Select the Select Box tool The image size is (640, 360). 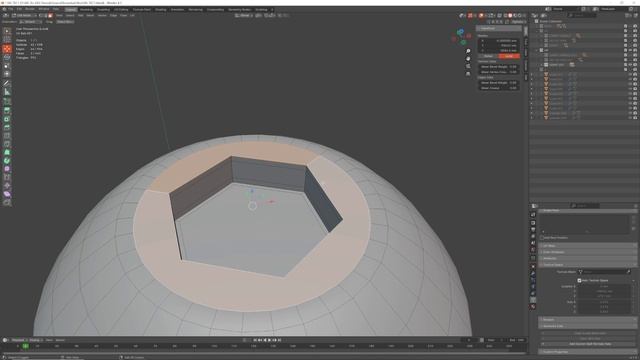click(x=7, y=31)
